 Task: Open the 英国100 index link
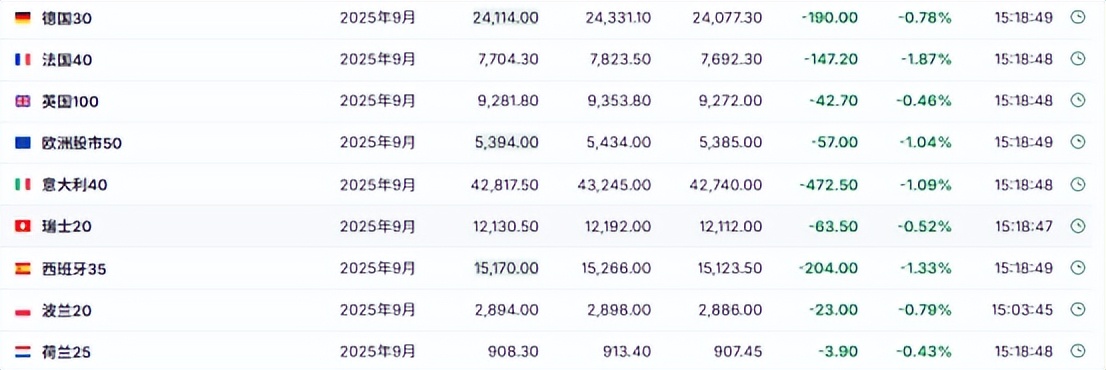coord(70,101)
